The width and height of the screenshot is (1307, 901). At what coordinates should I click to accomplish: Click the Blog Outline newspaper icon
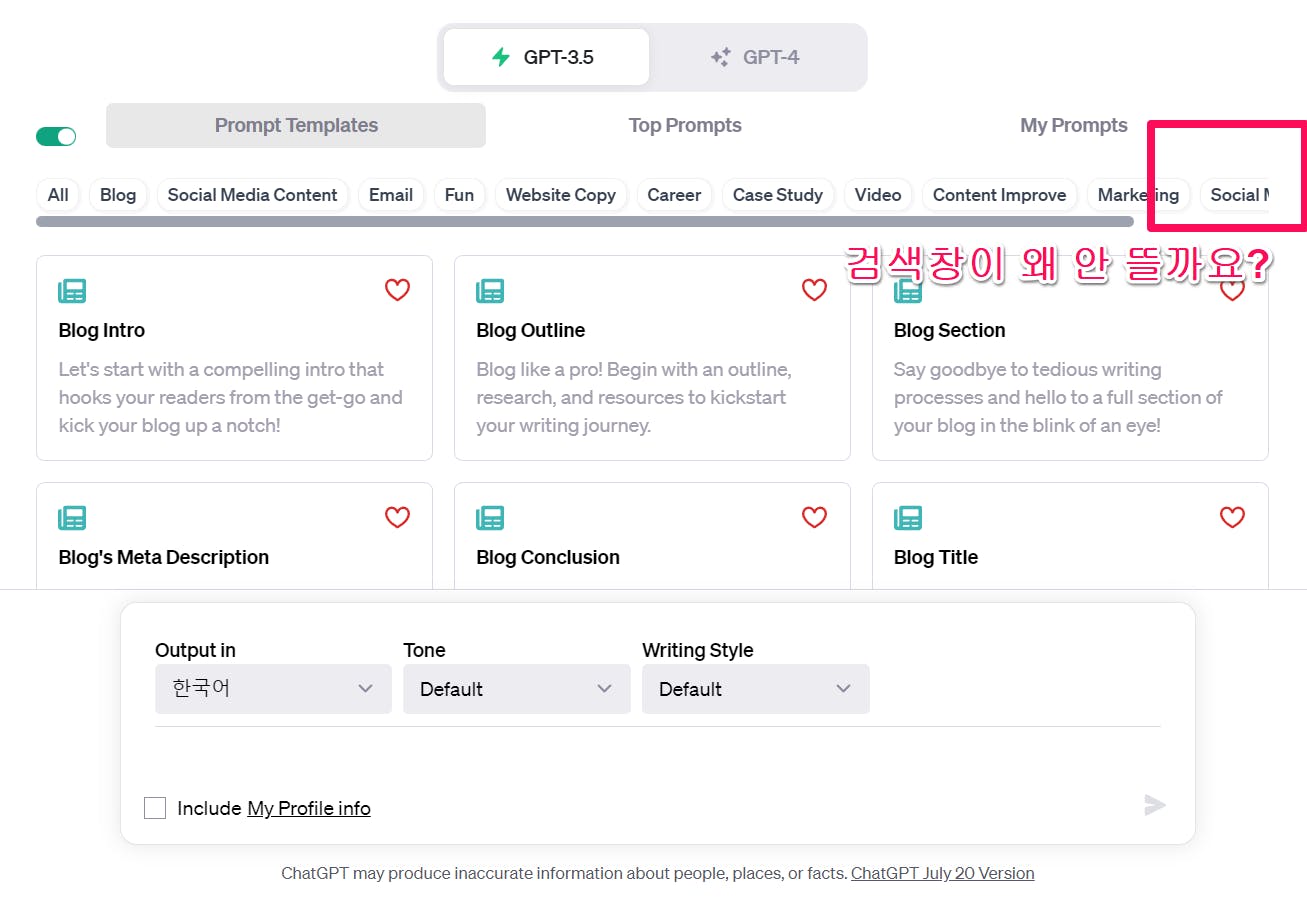(x=490, y=291)
